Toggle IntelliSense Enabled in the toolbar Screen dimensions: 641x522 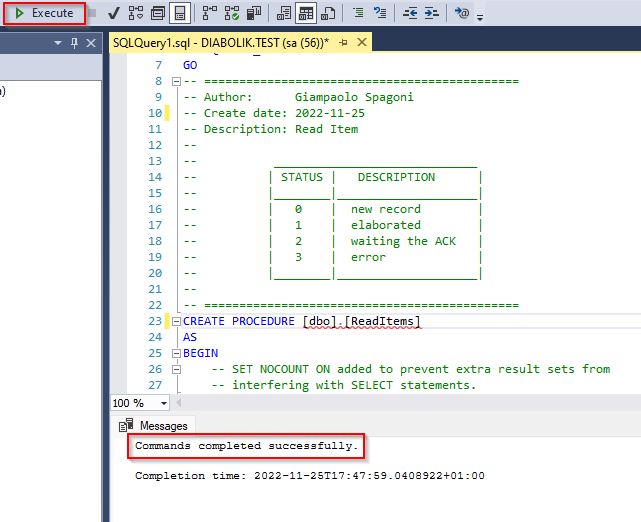(180, 13)
